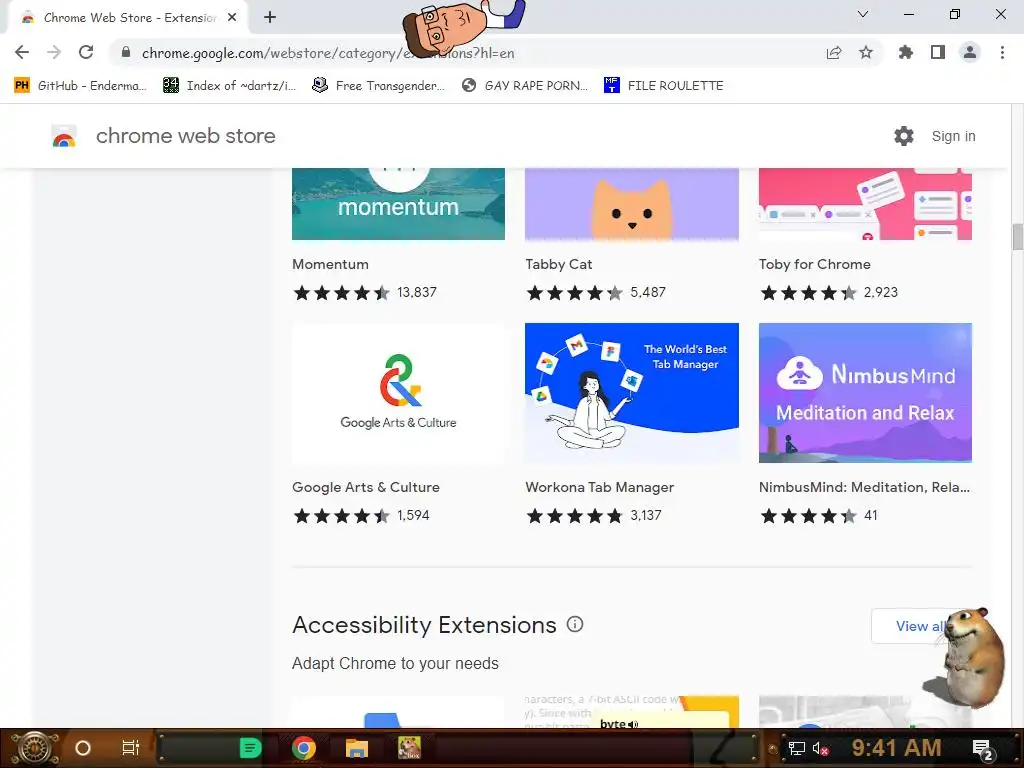This screenshot has height=768, width=1024.
Task: Open the Workona Tab Manager image
Action: coord(632,392)
